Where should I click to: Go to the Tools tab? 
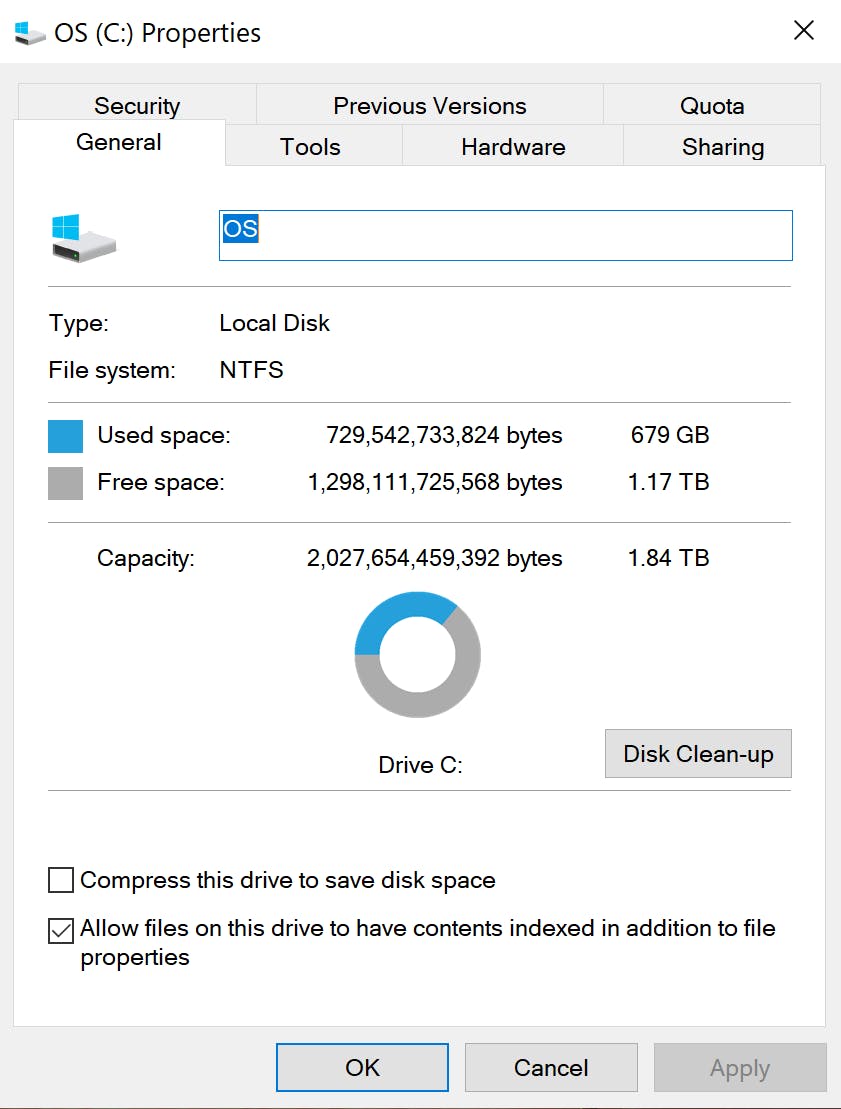[310, 147]
